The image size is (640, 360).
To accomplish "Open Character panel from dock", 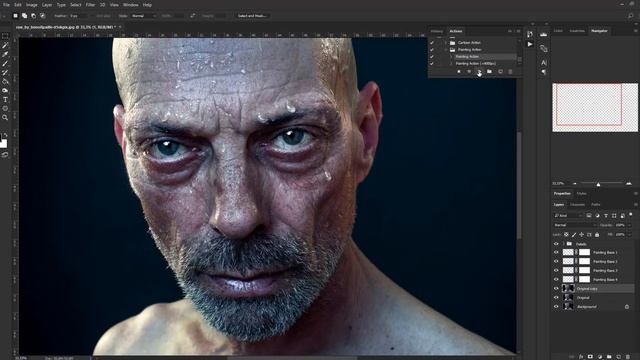I will 544,63.
